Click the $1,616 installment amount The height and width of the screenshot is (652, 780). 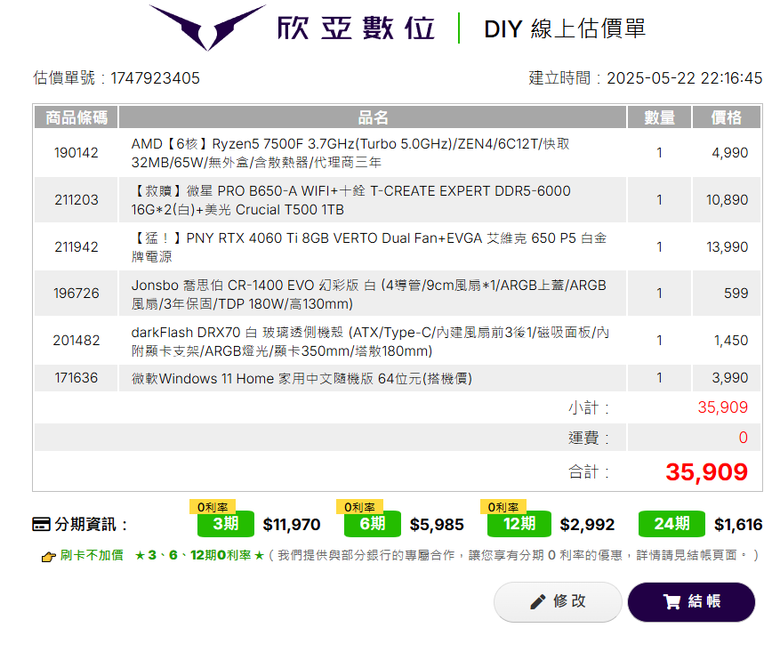pyautogui.click(x=738, y=525)
